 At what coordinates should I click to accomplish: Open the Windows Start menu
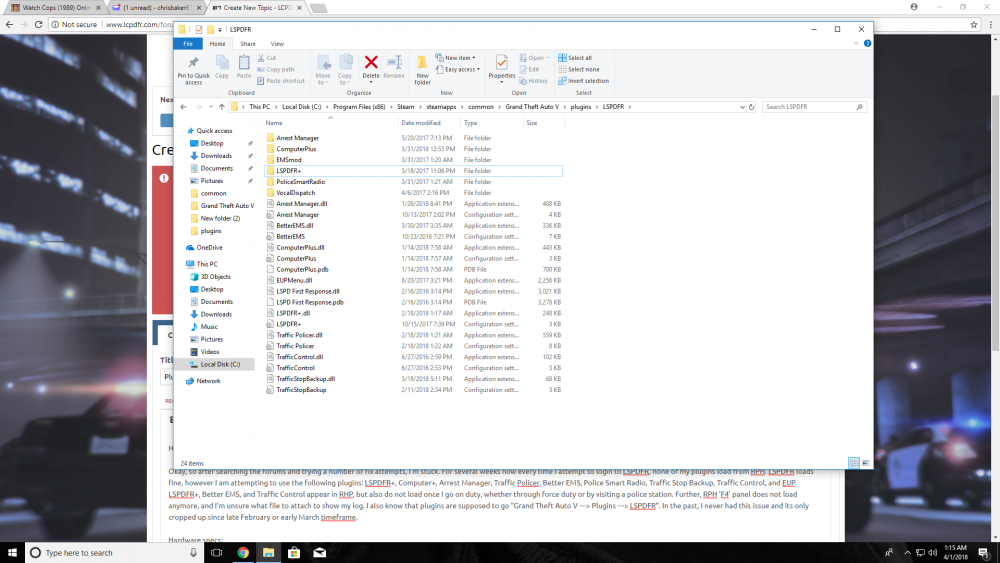(12, 553)
